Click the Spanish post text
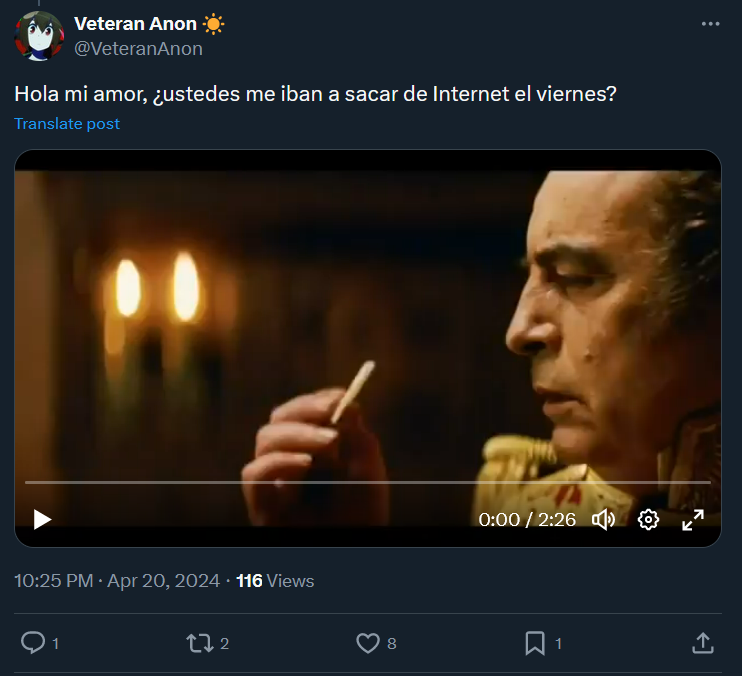Screen dimensions: 742x676 tap(315, 93)
